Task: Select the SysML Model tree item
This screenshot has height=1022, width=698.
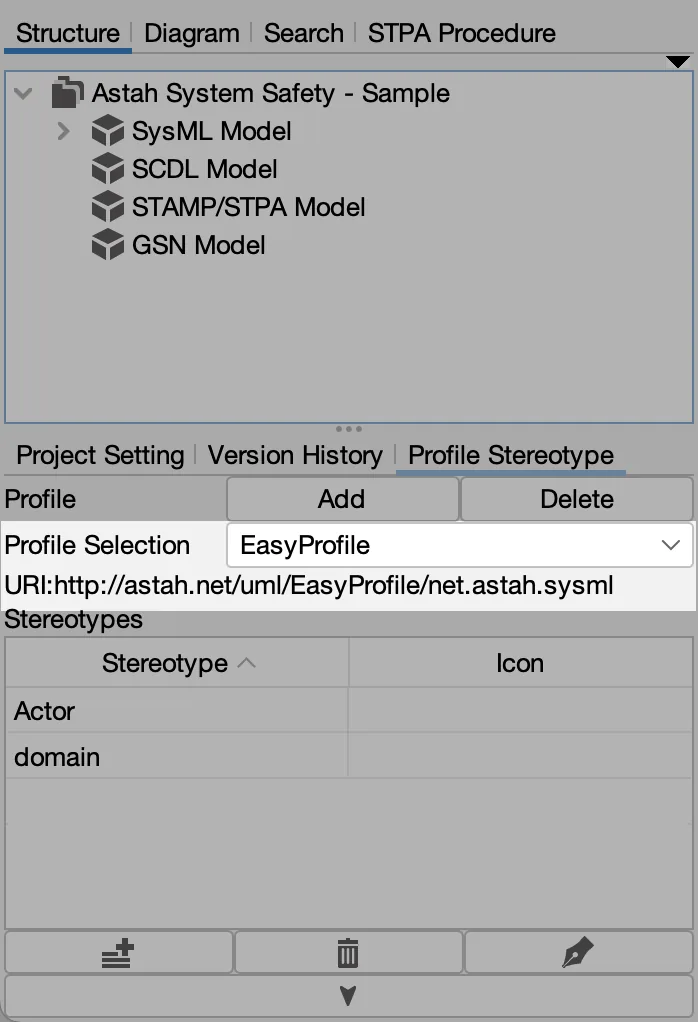Action: click(x=211, y=131)
